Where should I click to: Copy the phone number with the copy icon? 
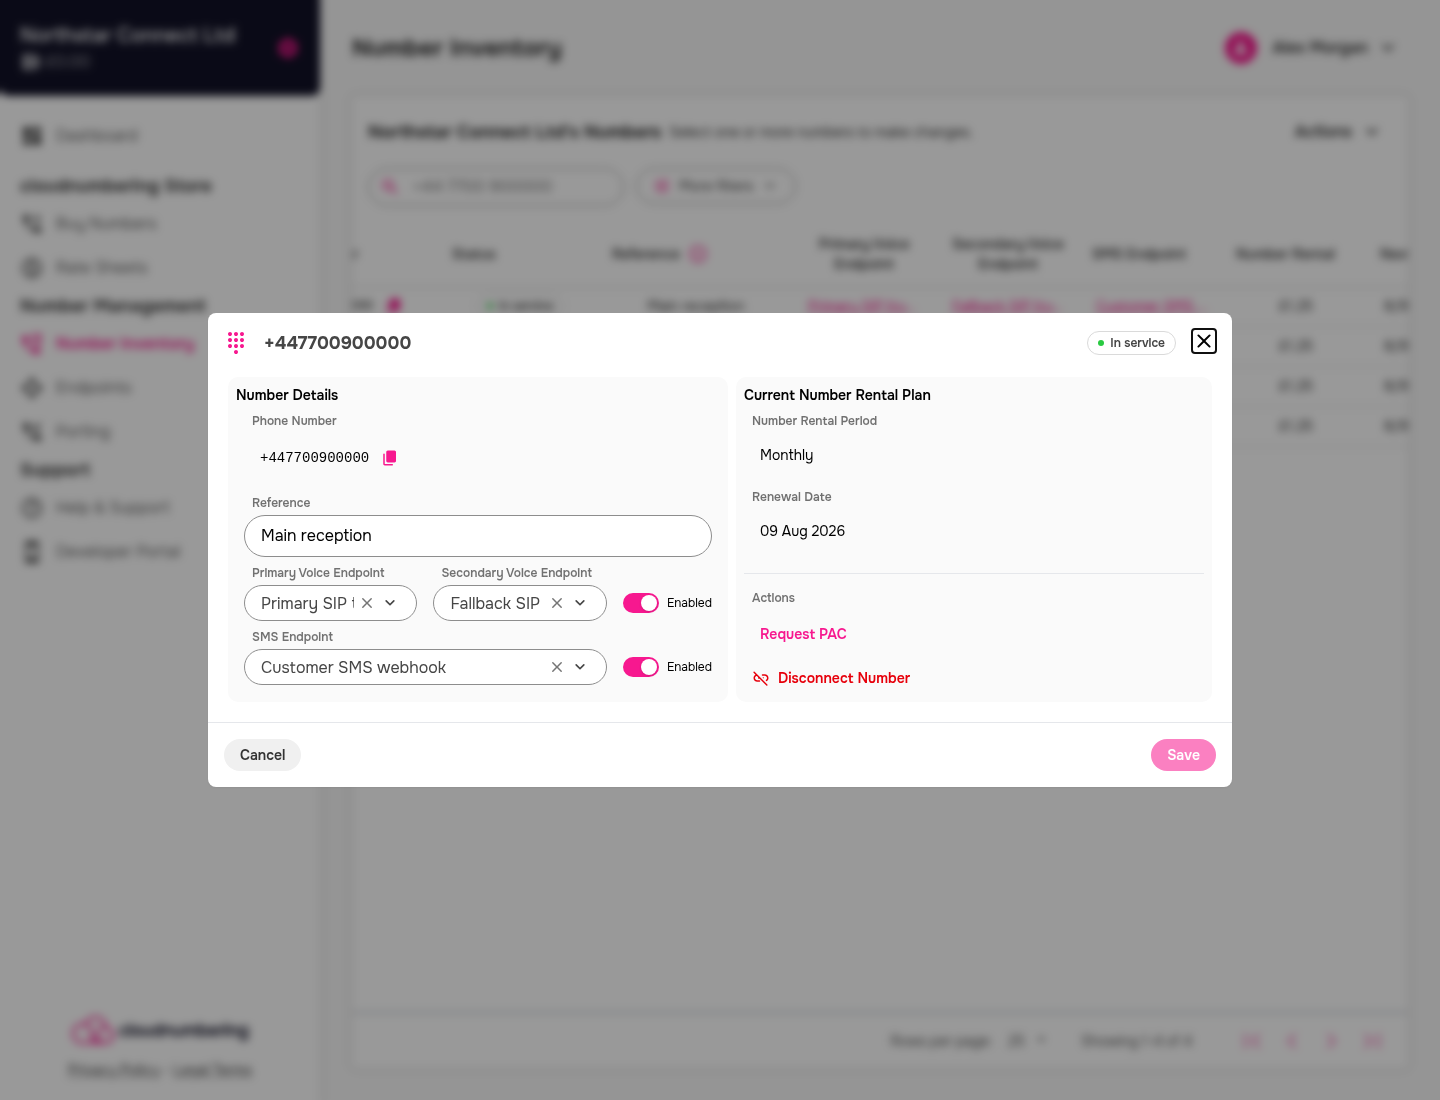click(390, 457)
